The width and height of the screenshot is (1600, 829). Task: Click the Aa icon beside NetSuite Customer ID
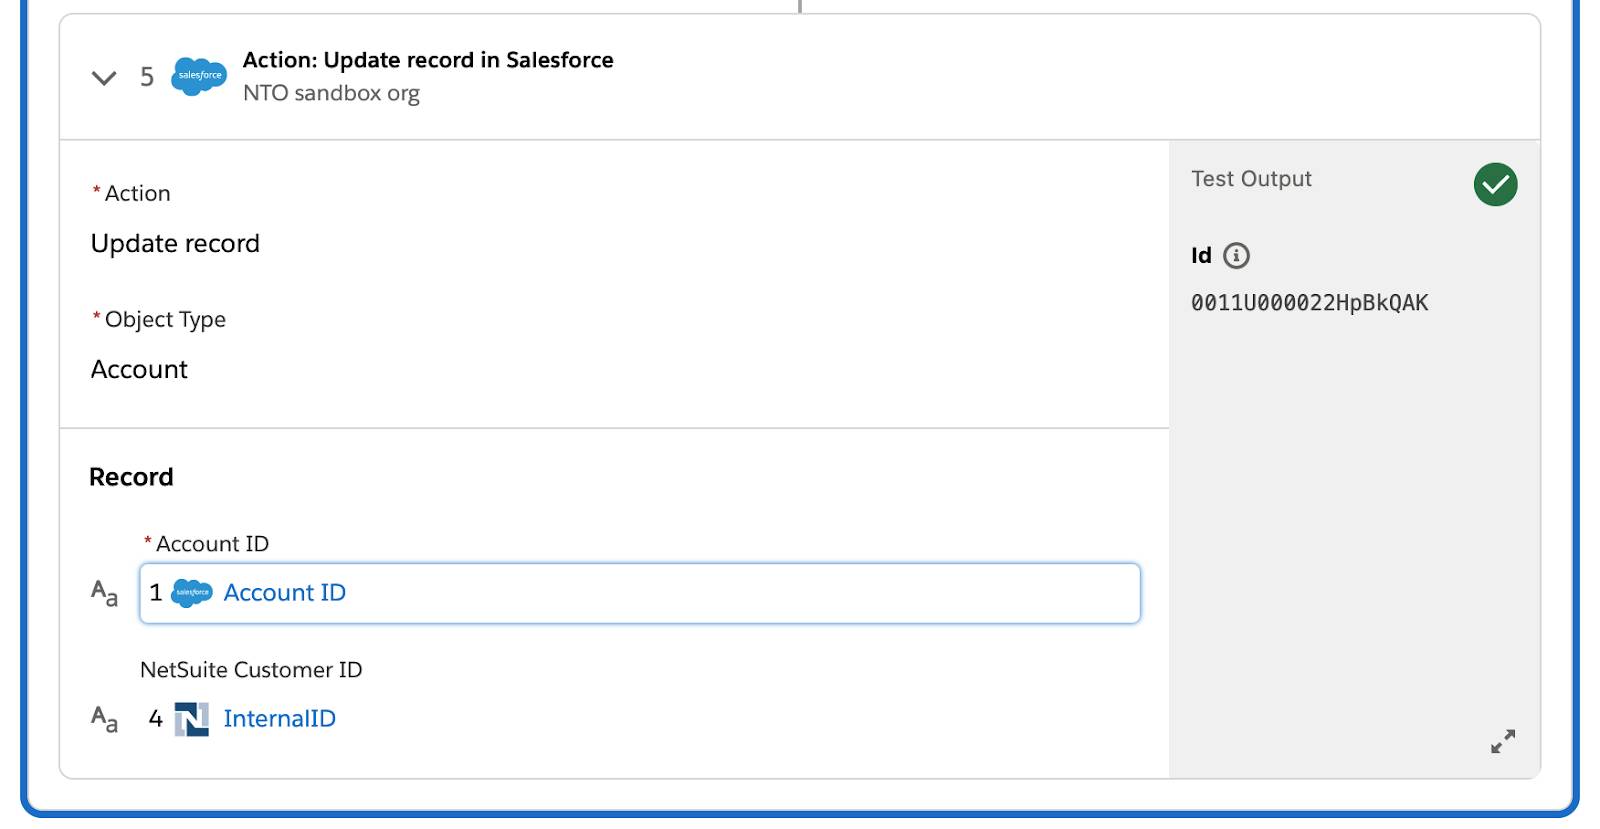pyautogui.click(x=104, y=718)
